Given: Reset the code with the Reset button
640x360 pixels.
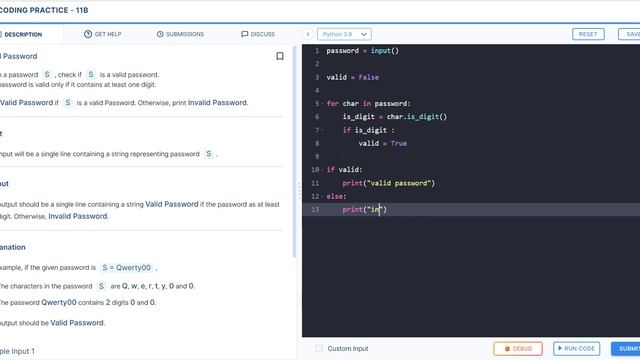Looking at the screenshot, I should 588,34.
